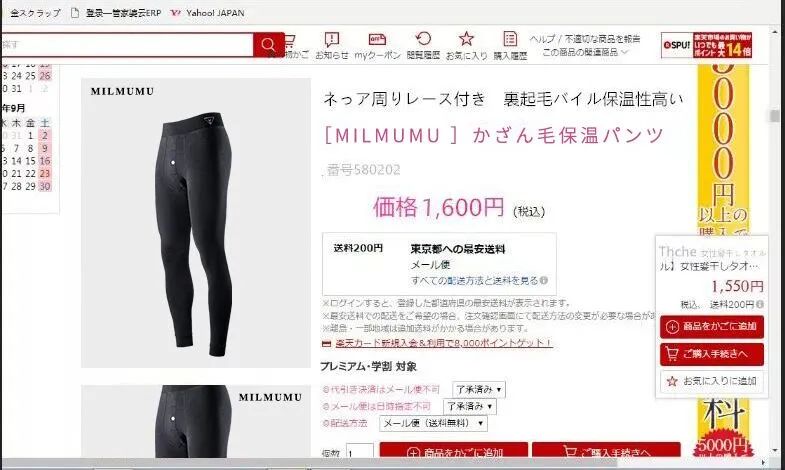Open the 配送方法 メール便 dropdown

click(x=433, y=423)
